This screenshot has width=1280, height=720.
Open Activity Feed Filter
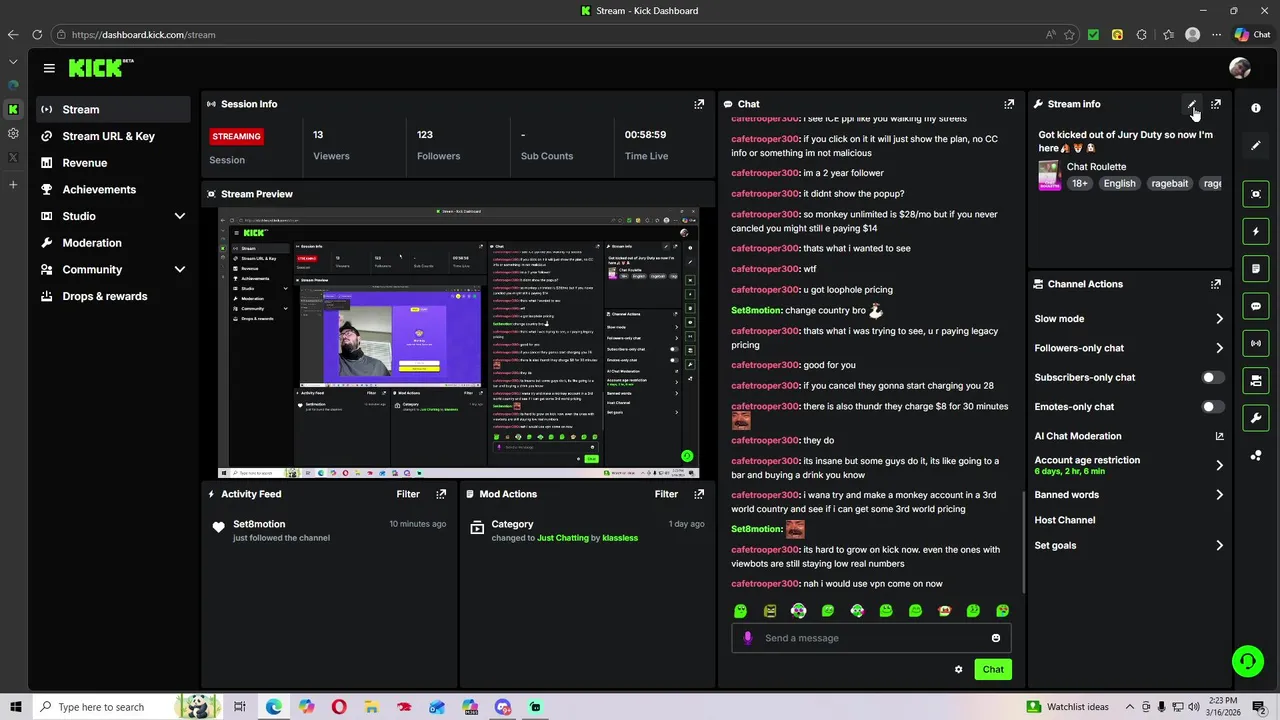point(408,494)
